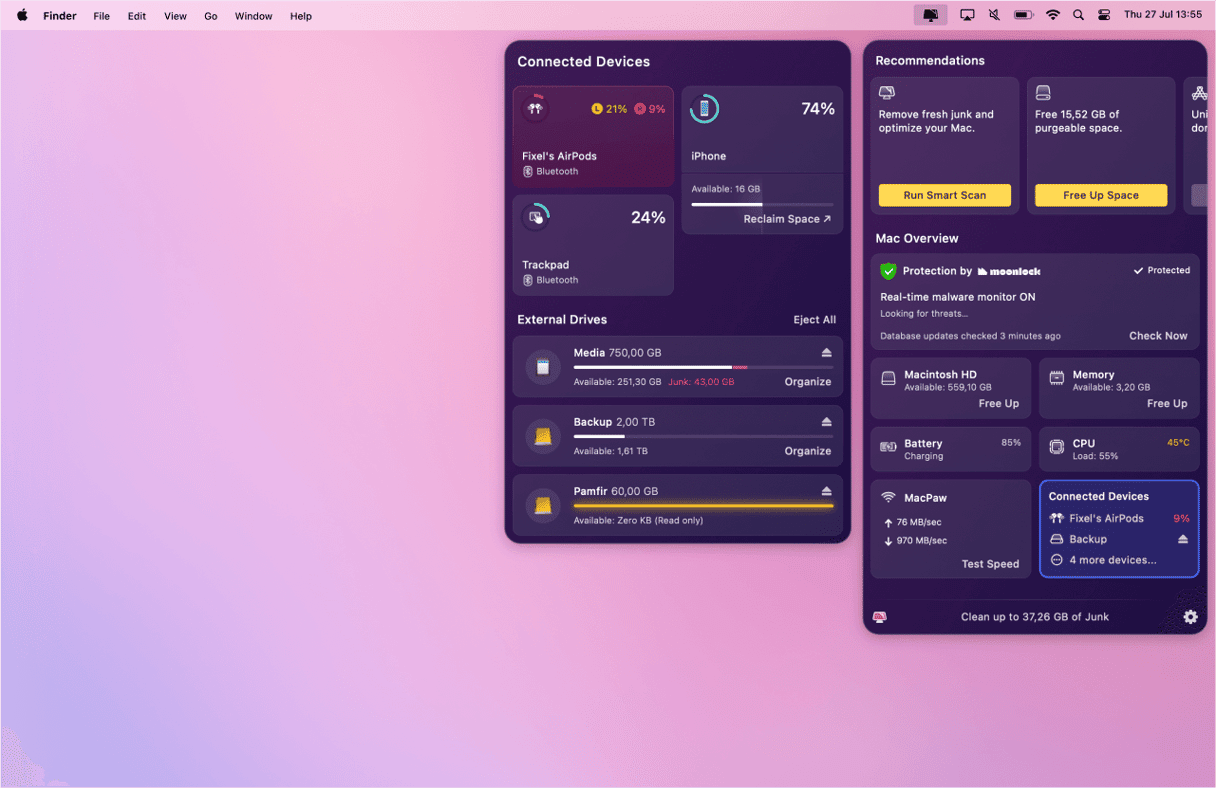Click the 'Protected' status badge
1216x788 pixels.
(1162, 271)
